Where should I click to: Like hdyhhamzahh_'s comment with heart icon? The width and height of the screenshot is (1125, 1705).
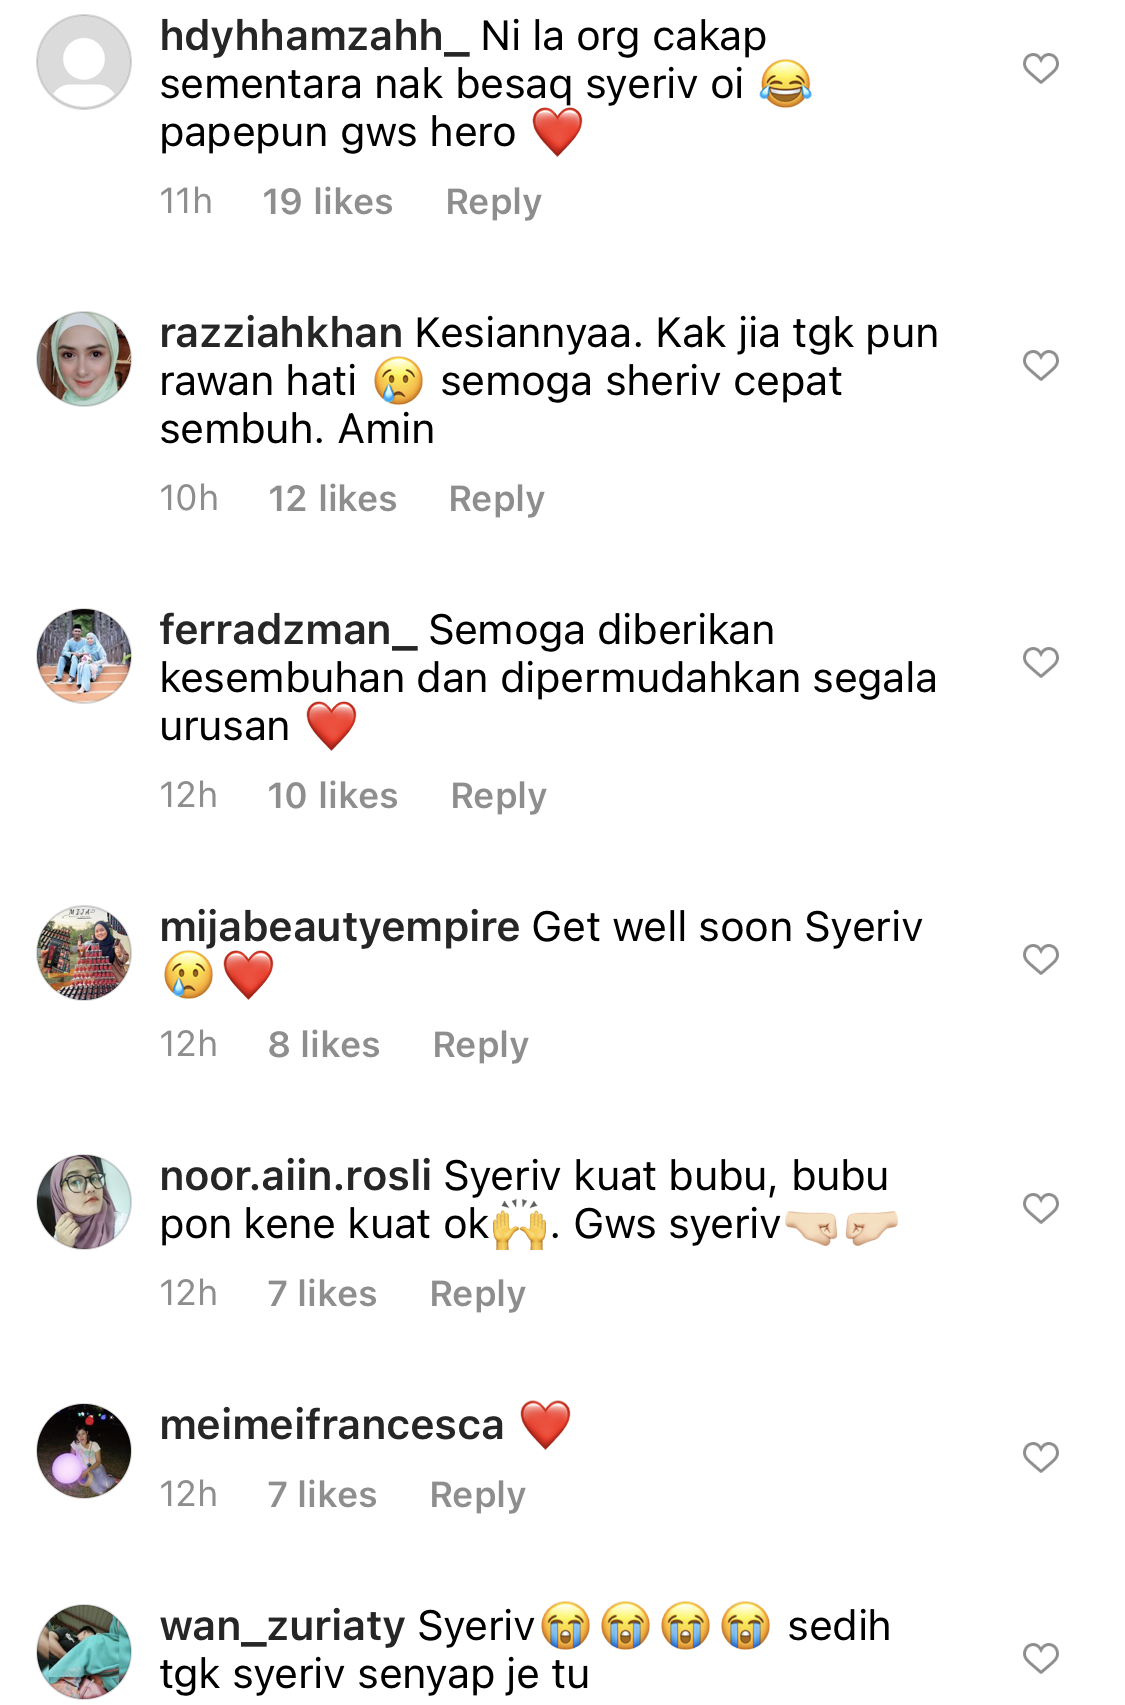1040,68
